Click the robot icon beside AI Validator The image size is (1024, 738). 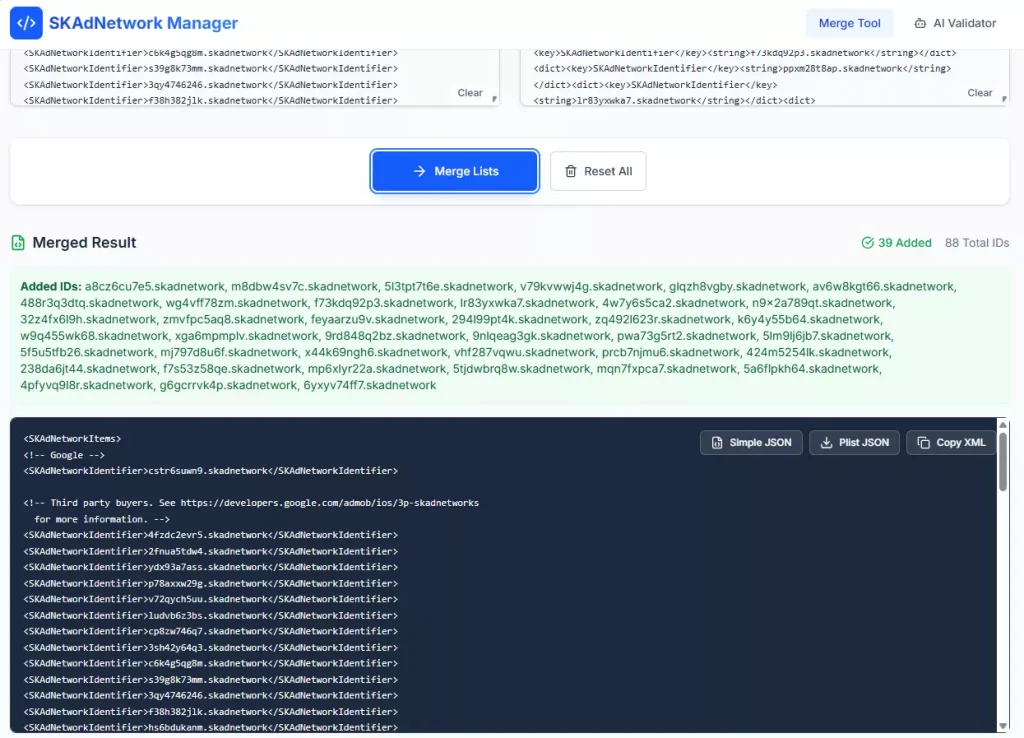click(x=920, y=23)
